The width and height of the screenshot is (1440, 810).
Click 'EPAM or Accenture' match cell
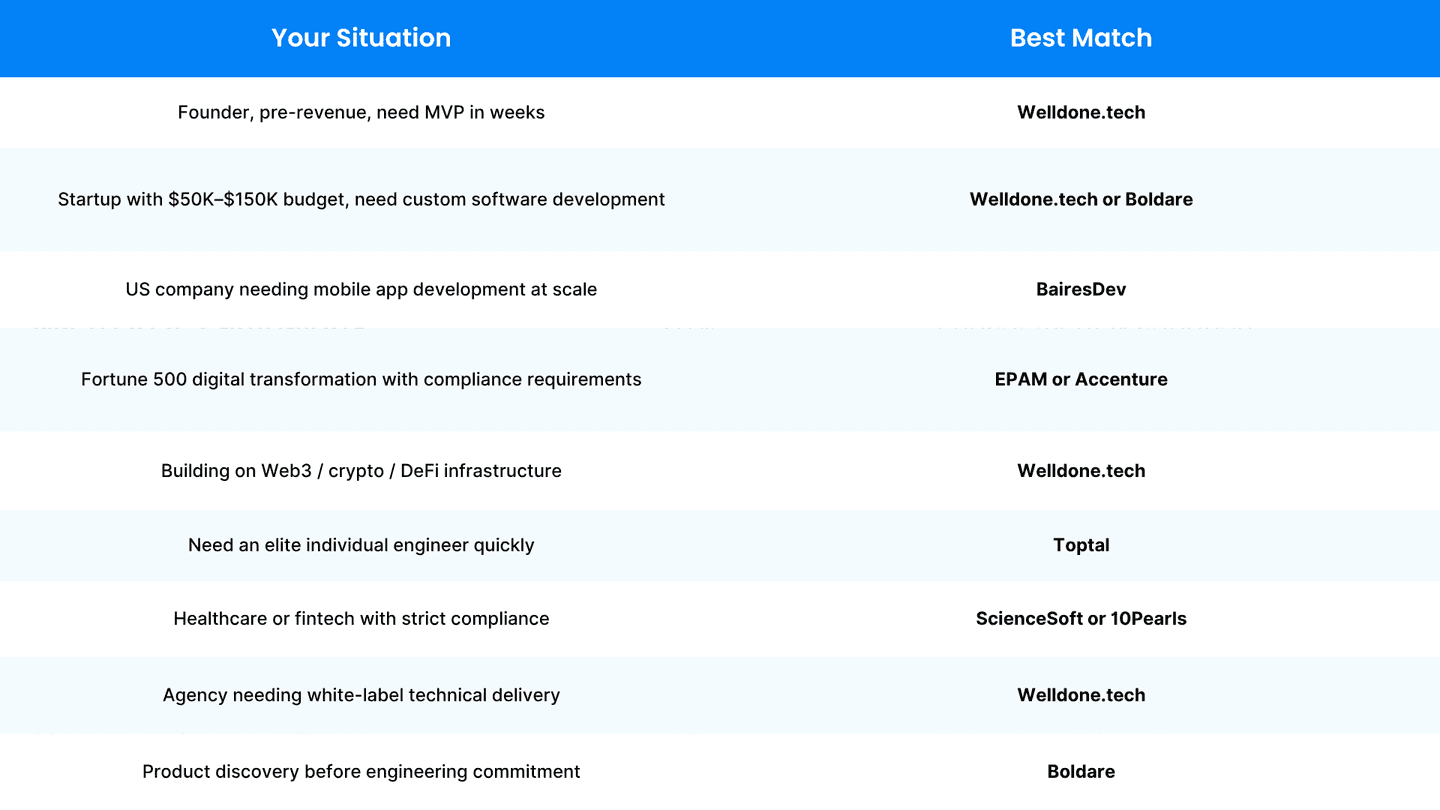pos(1081,379)
